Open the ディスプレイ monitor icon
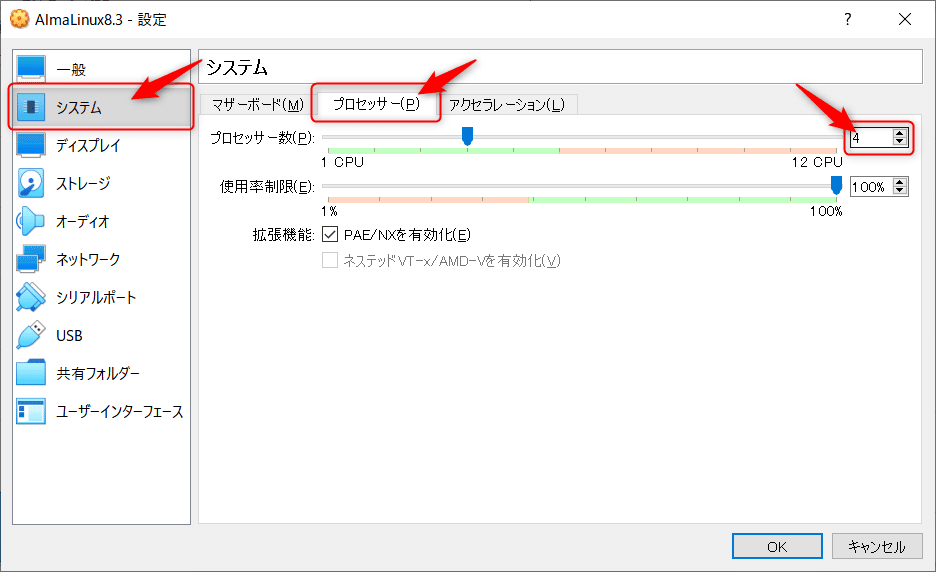936x572 pixels. click(31, 145)
